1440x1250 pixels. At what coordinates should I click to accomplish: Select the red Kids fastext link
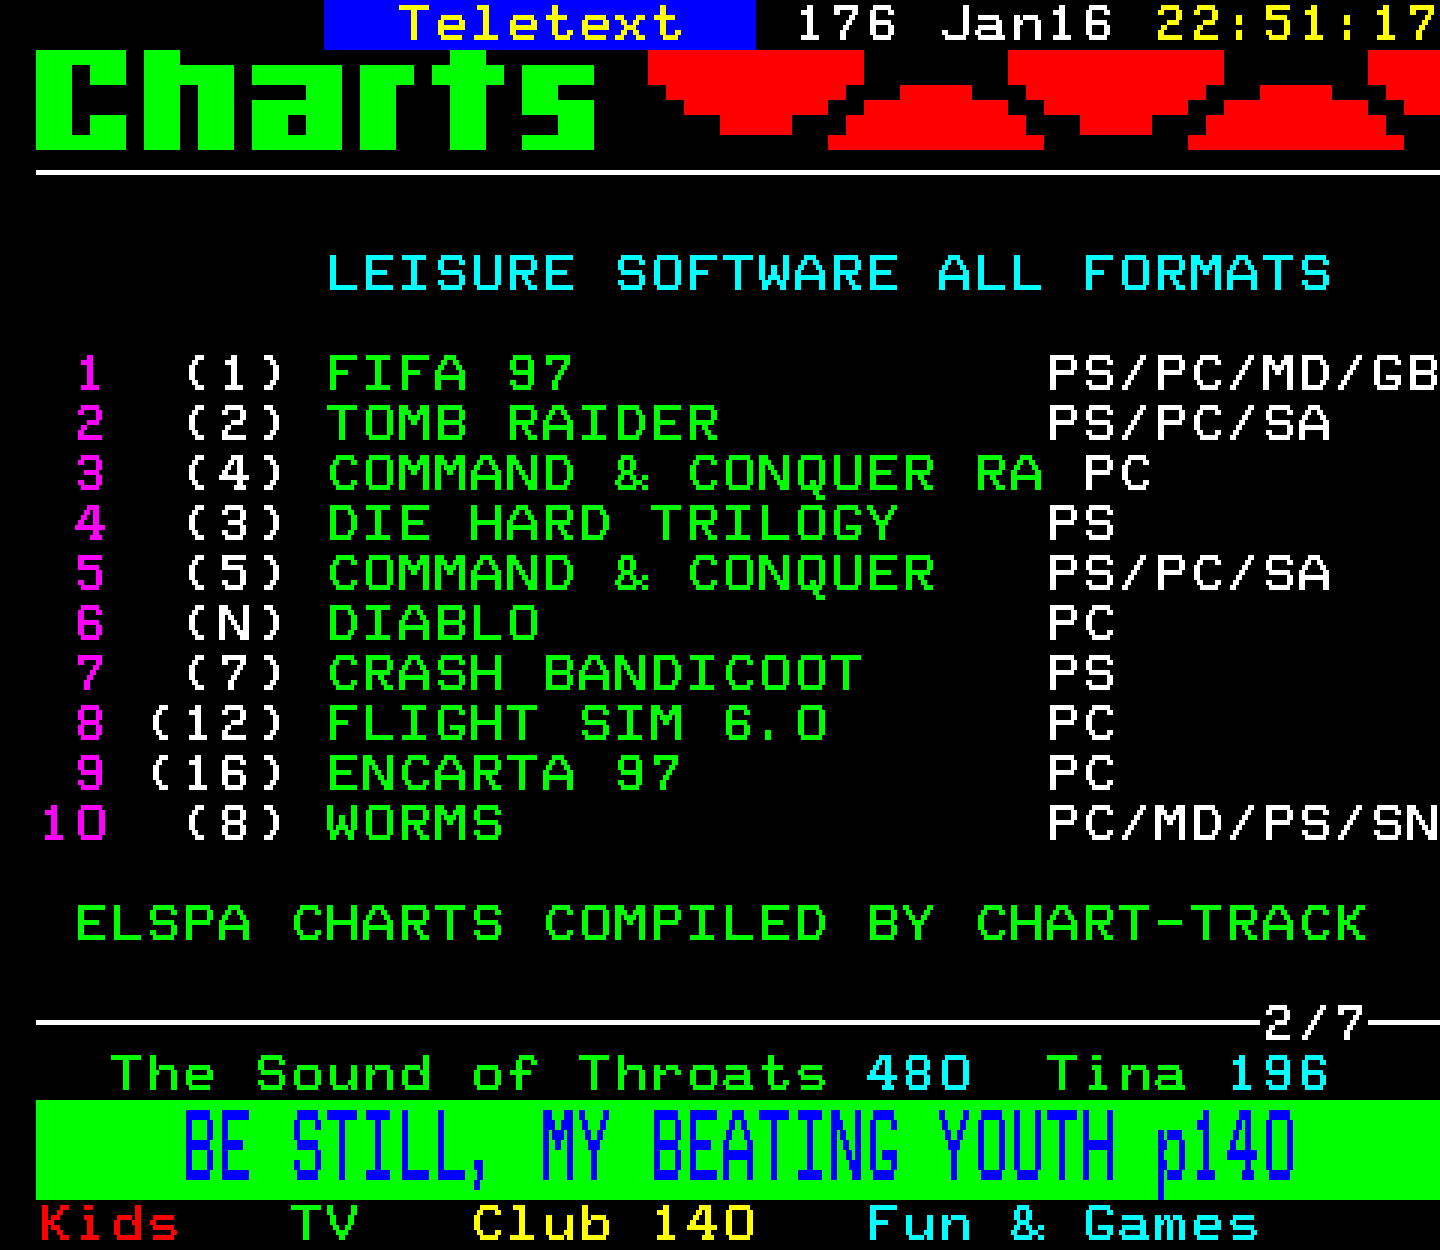[109, 1224]
